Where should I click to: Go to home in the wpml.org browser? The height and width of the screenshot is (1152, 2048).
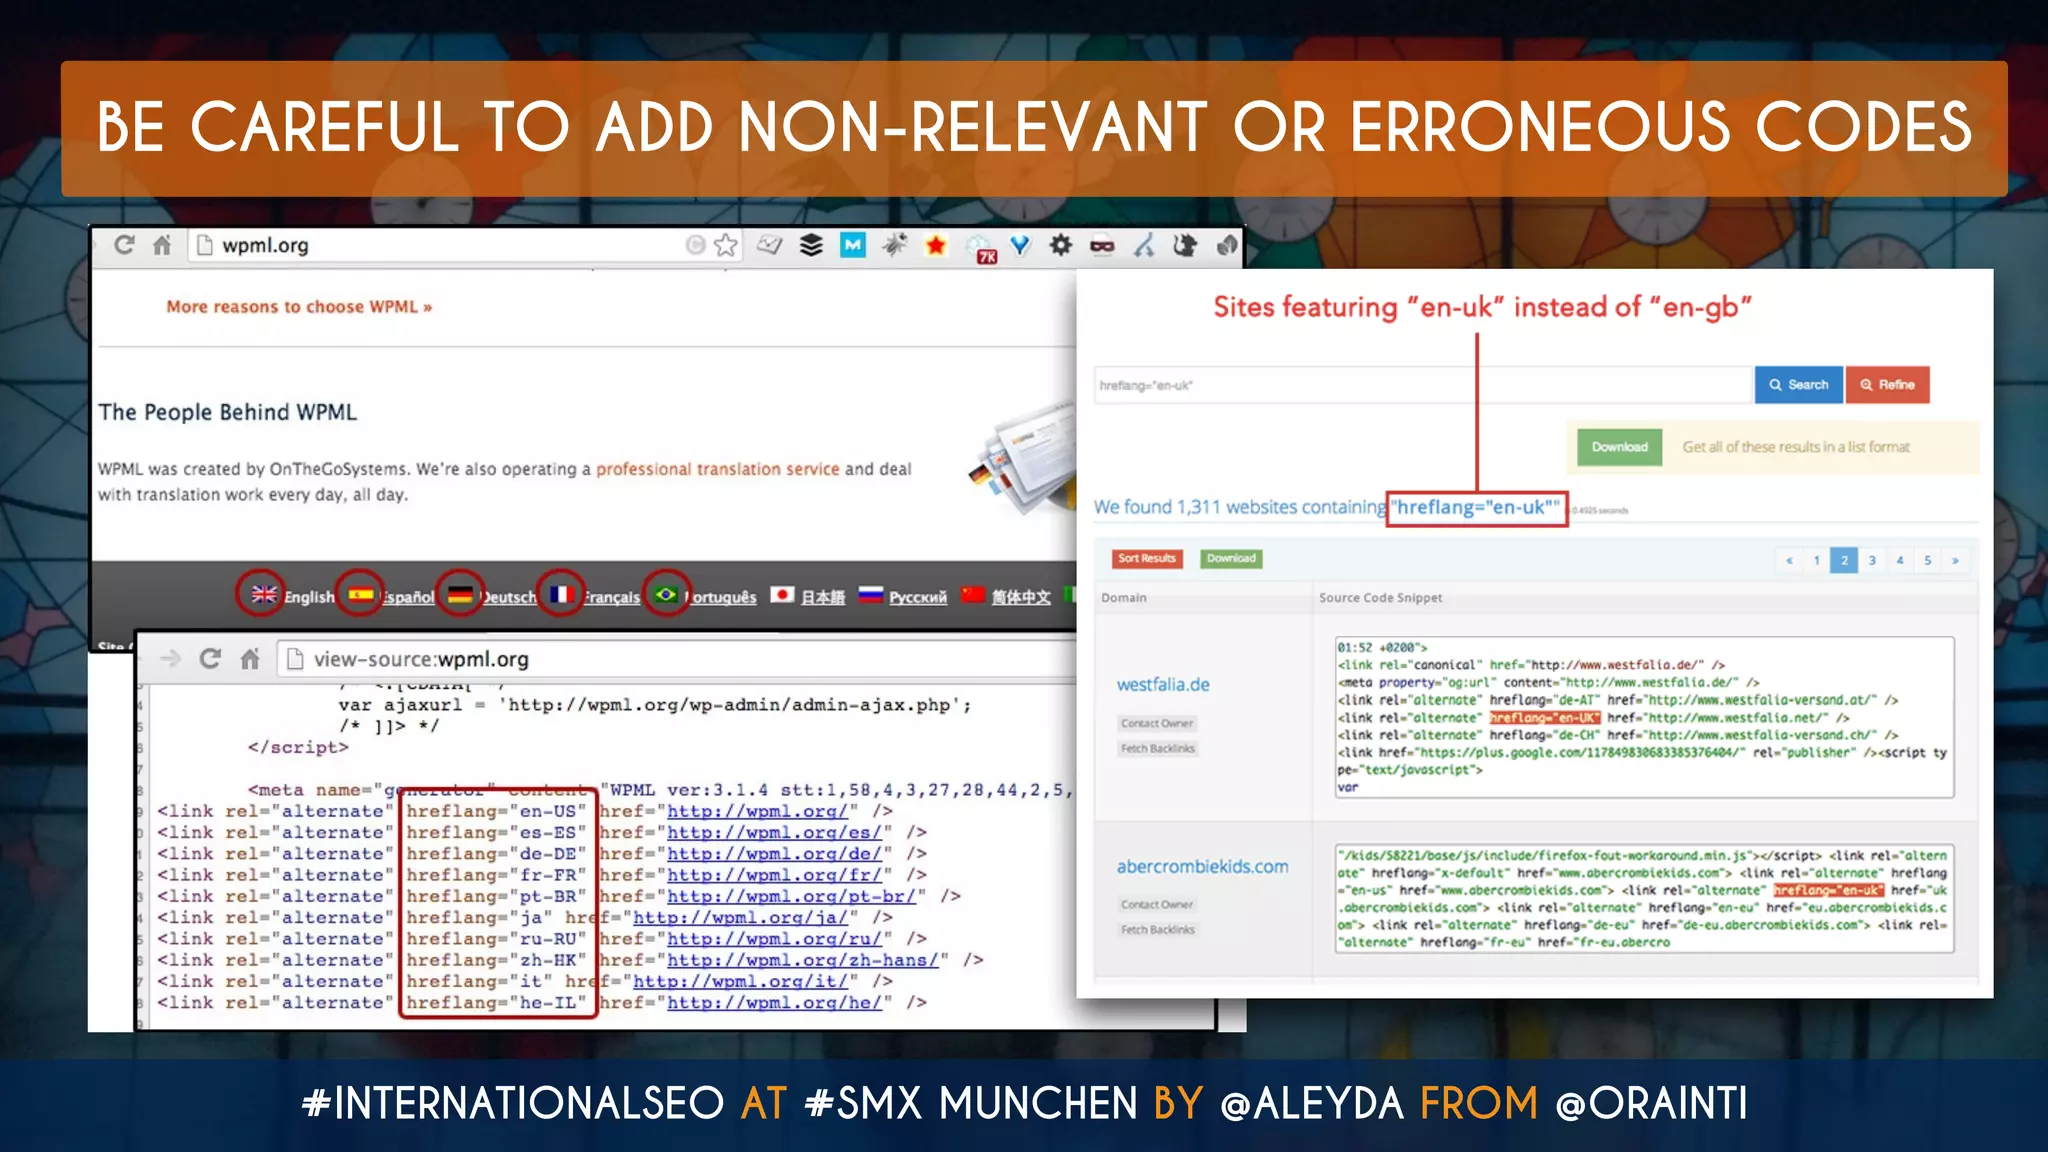(x=161, y=245)
